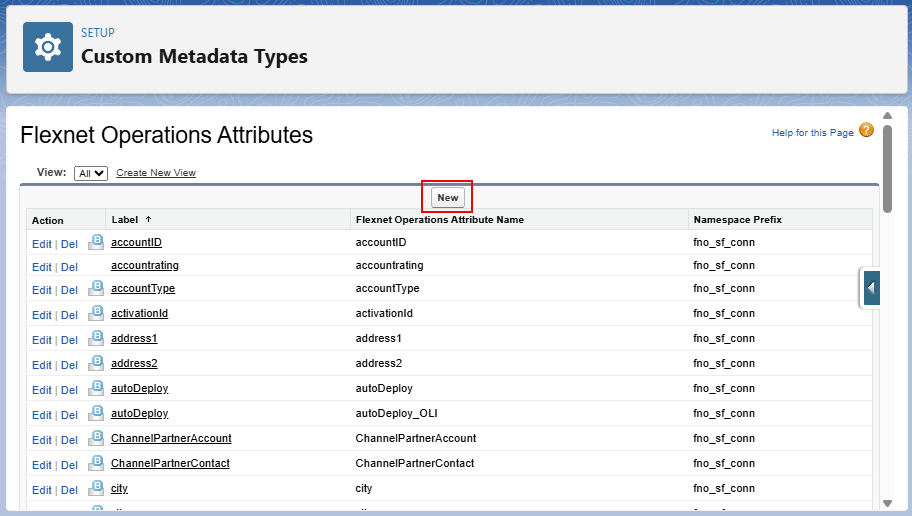The height and width of the screenshot is (516, 912).
Task: Edit the accountrating record
Action: 42,266
